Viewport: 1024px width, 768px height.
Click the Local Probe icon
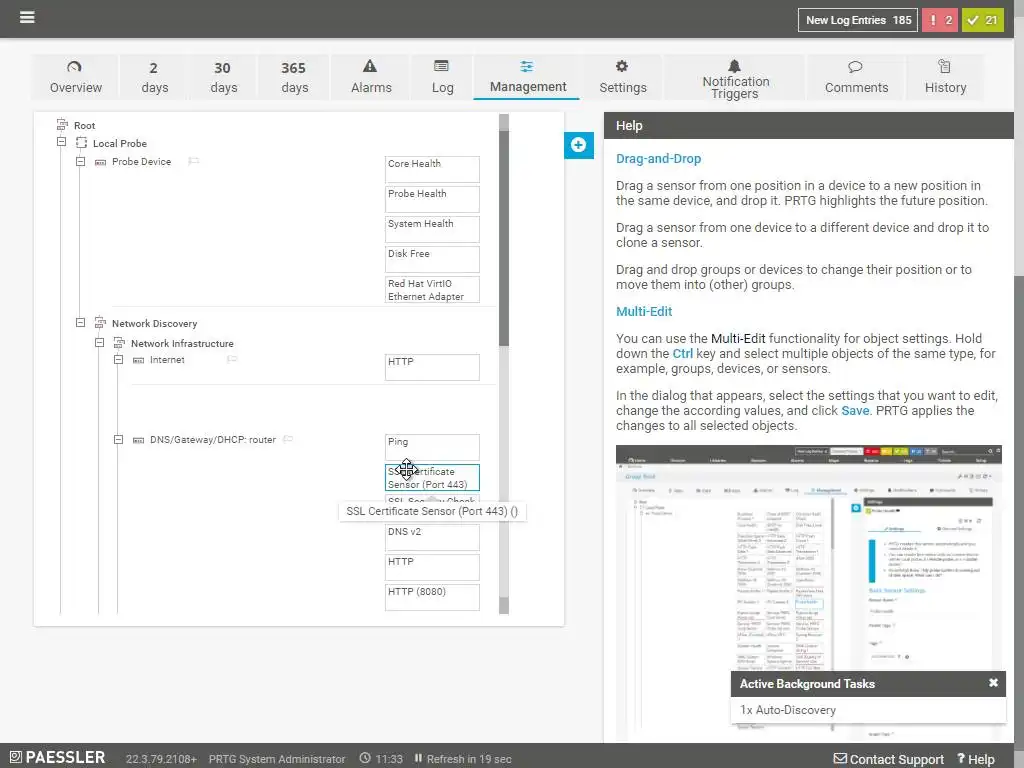point(81,142)
